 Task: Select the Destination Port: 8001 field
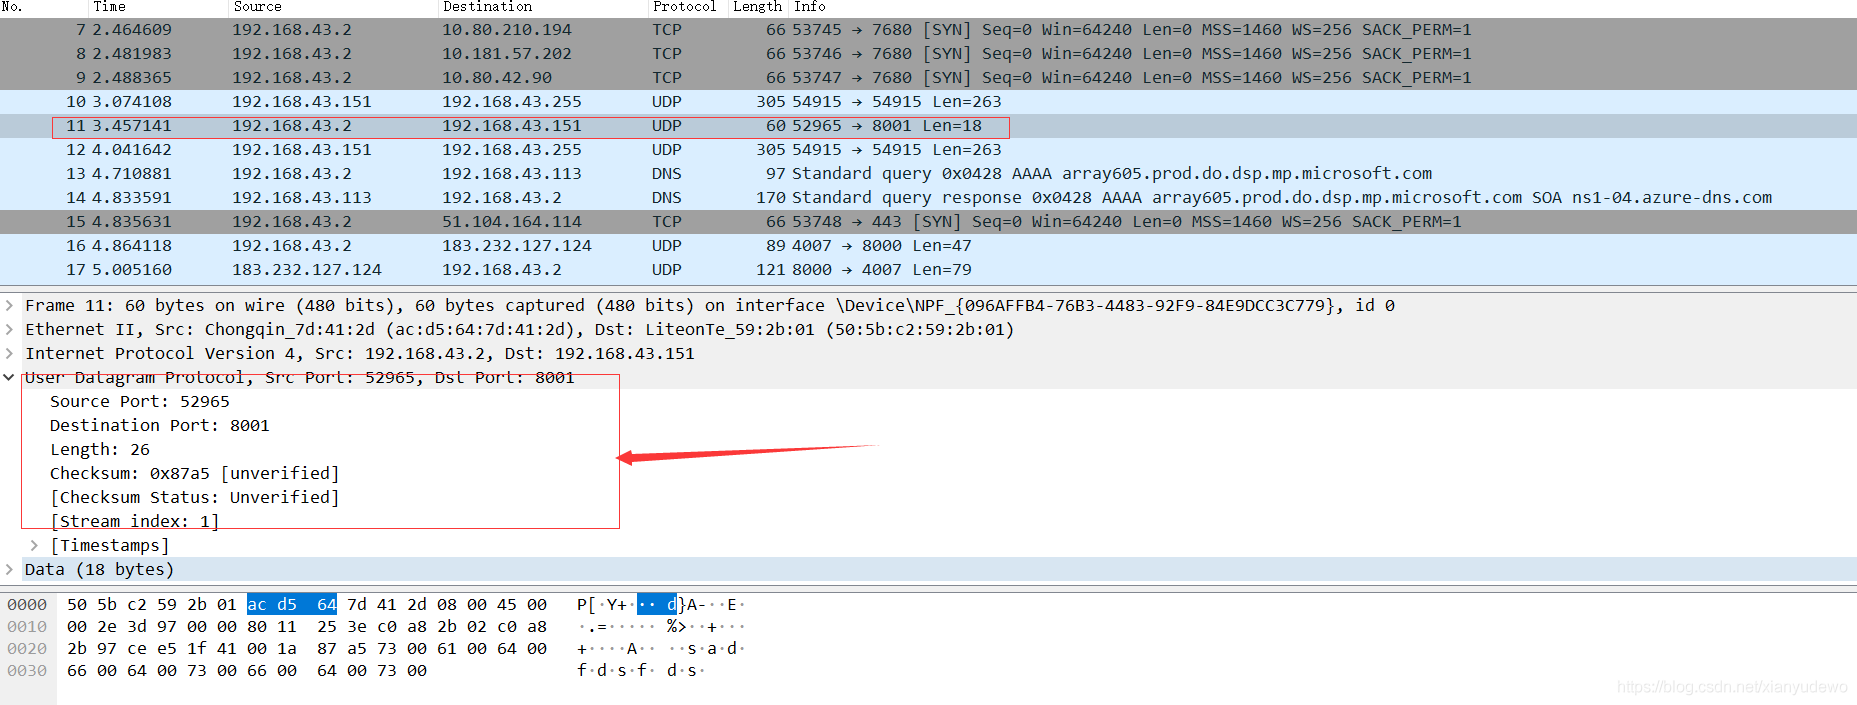[x=160, y=426]
